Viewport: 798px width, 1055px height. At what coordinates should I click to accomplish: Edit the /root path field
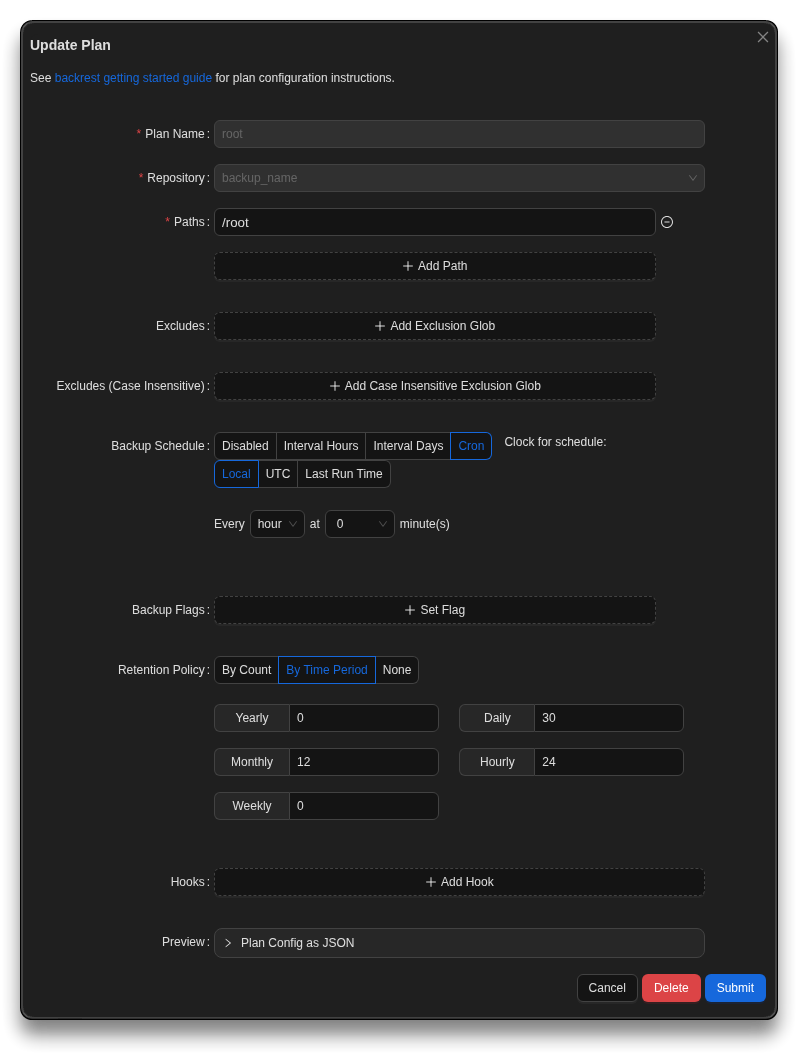435,222
